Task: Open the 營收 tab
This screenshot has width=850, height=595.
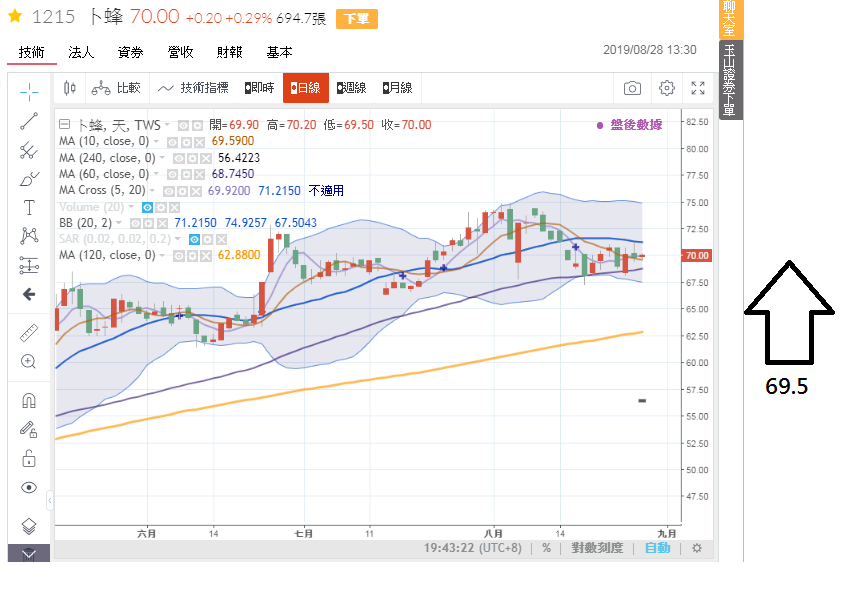Action: (x=181, y=53)
